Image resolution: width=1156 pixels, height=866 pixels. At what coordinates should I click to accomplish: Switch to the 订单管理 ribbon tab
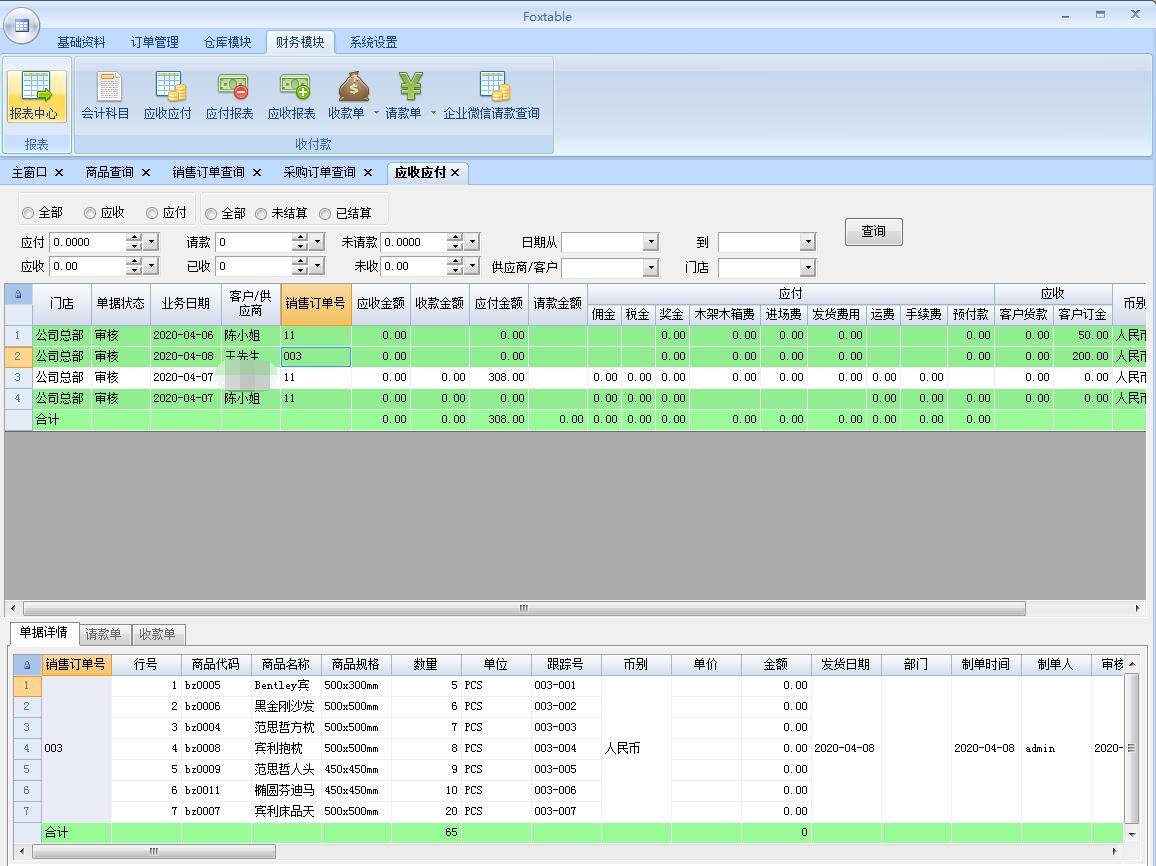(154, 42)
